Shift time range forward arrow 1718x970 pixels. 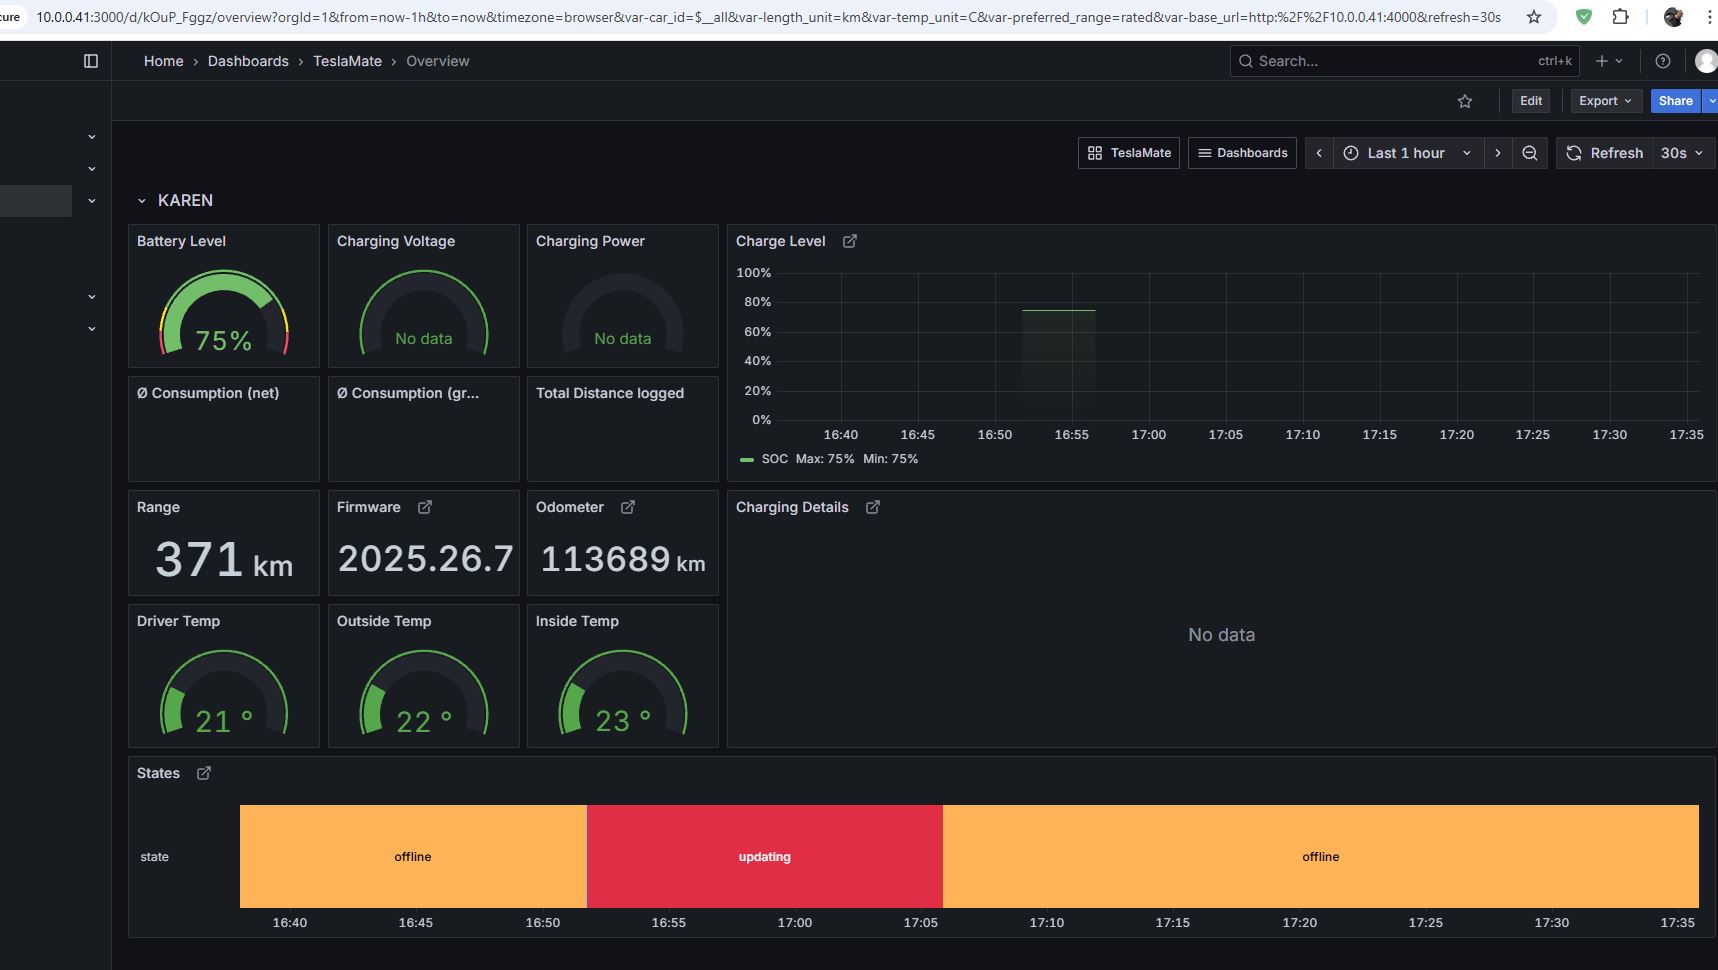pyautogui.click(x=1497, y=153)
